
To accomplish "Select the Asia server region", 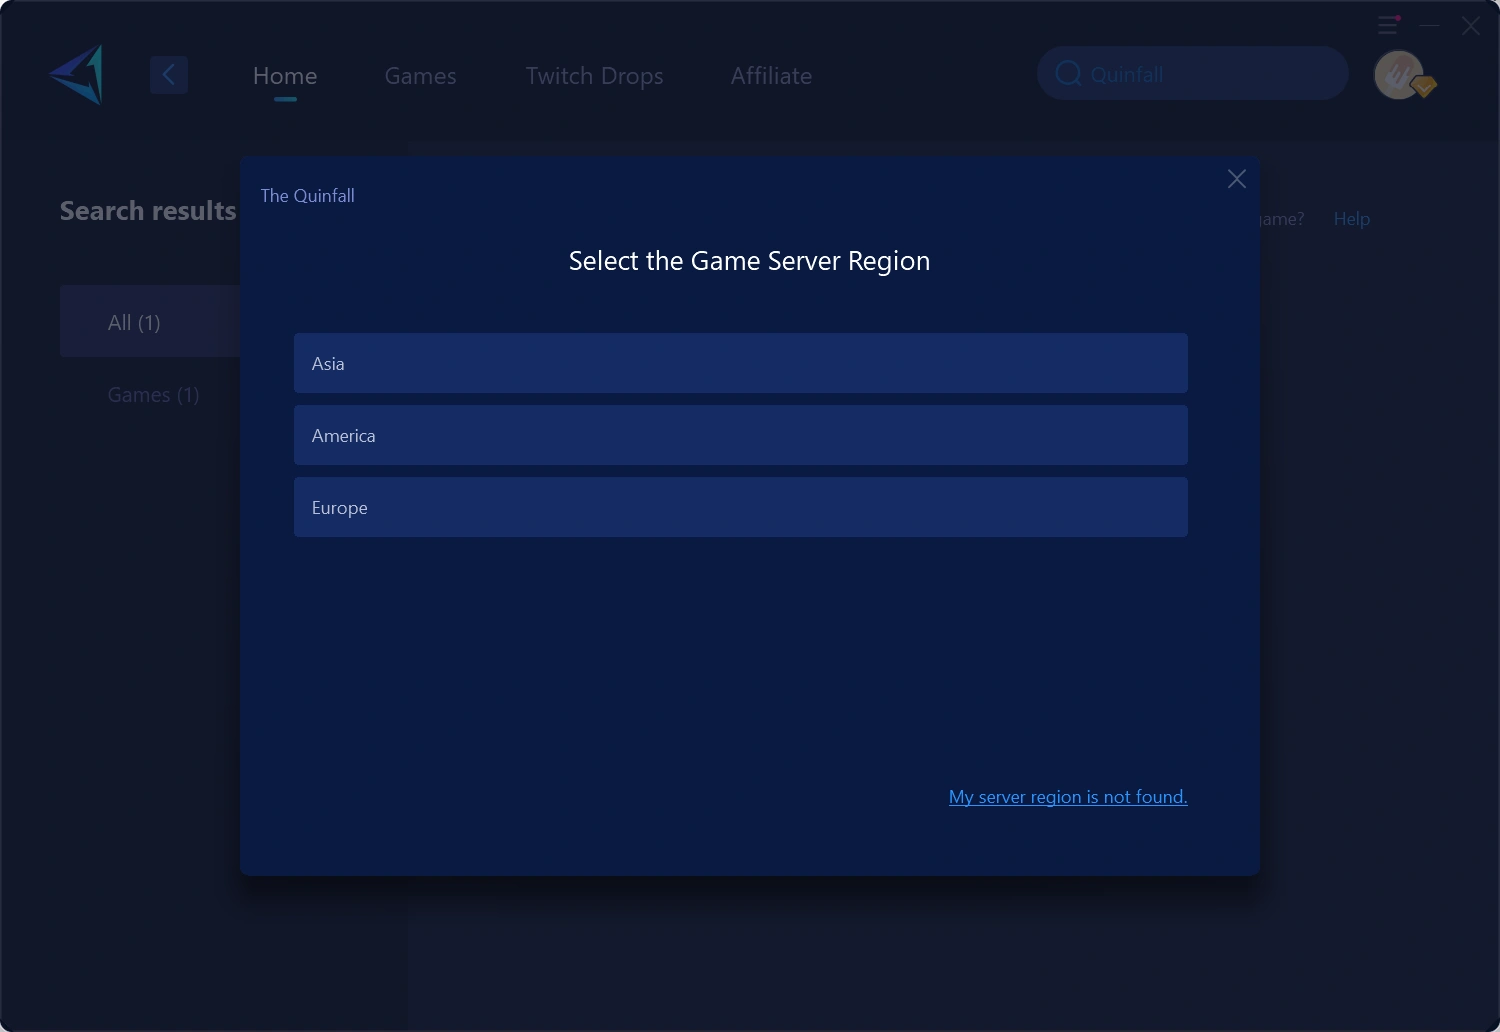I will point(740,363).
